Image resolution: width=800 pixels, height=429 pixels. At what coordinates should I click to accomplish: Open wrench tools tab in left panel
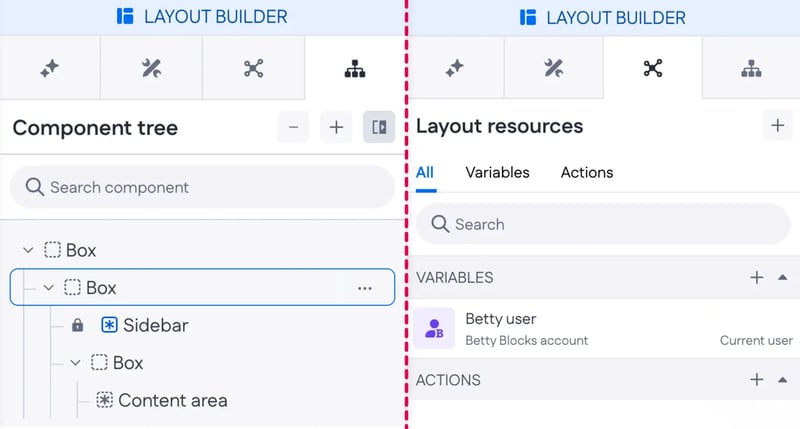point(151,68)
